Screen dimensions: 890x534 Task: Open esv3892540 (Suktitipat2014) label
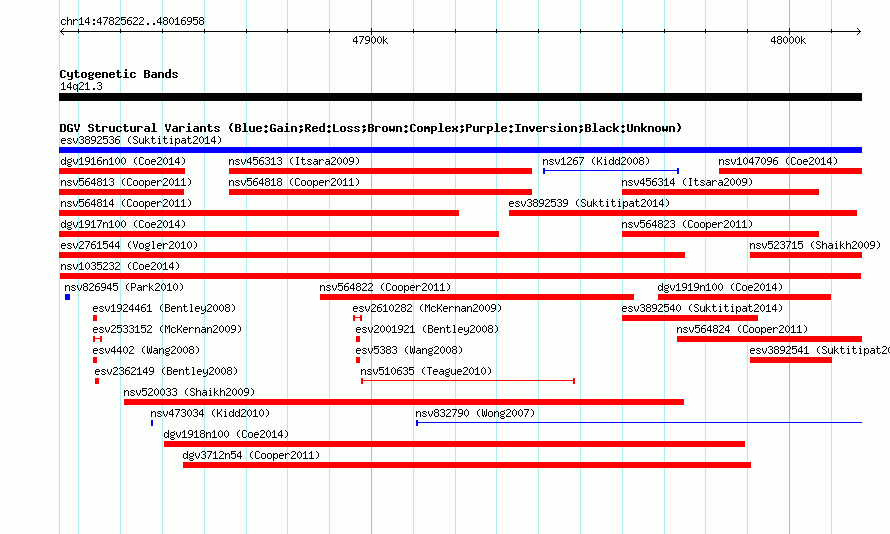[702, 308]
